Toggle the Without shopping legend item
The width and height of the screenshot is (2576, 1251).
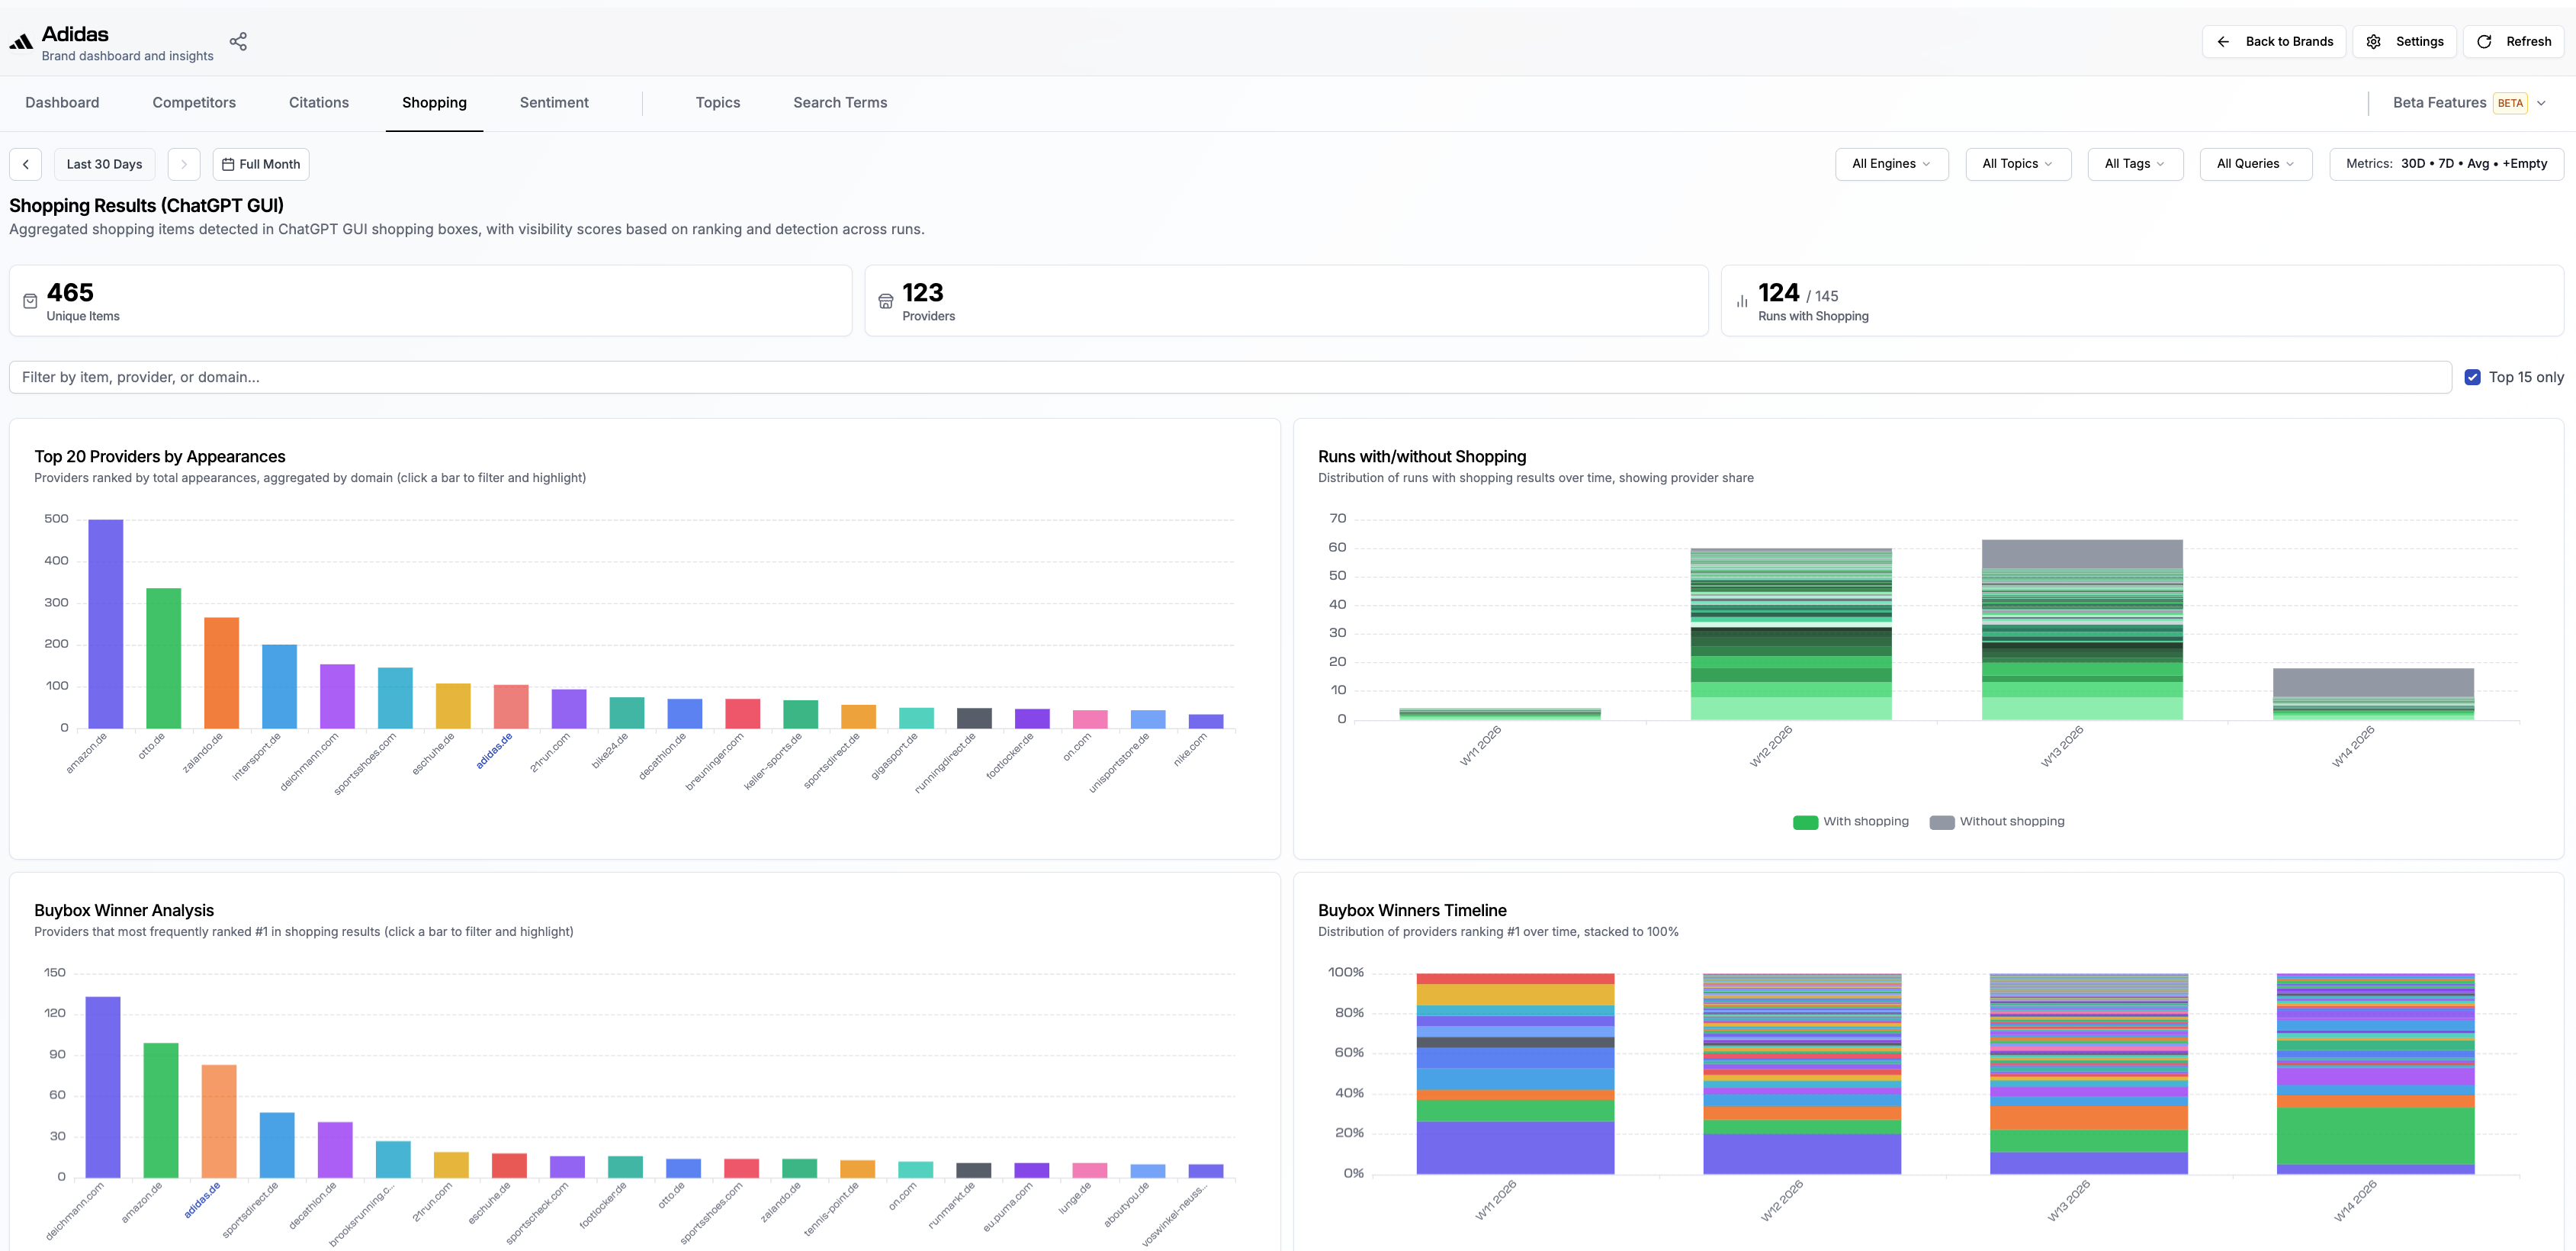click(1997, 822)
